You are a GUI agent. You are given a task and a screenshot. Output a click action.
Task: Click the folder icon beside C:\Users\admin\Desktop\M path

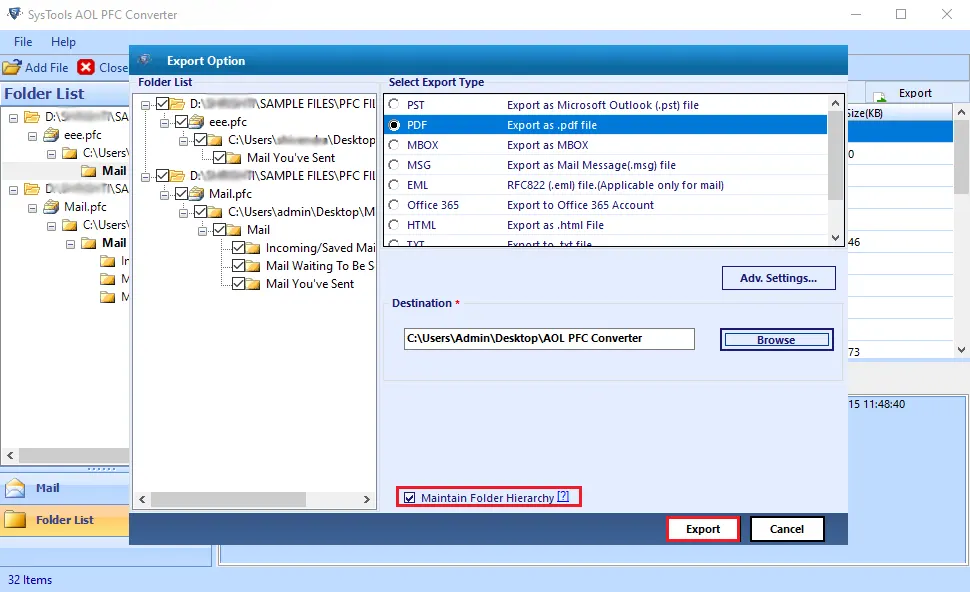pyautogui.click(x=215, y=212)
